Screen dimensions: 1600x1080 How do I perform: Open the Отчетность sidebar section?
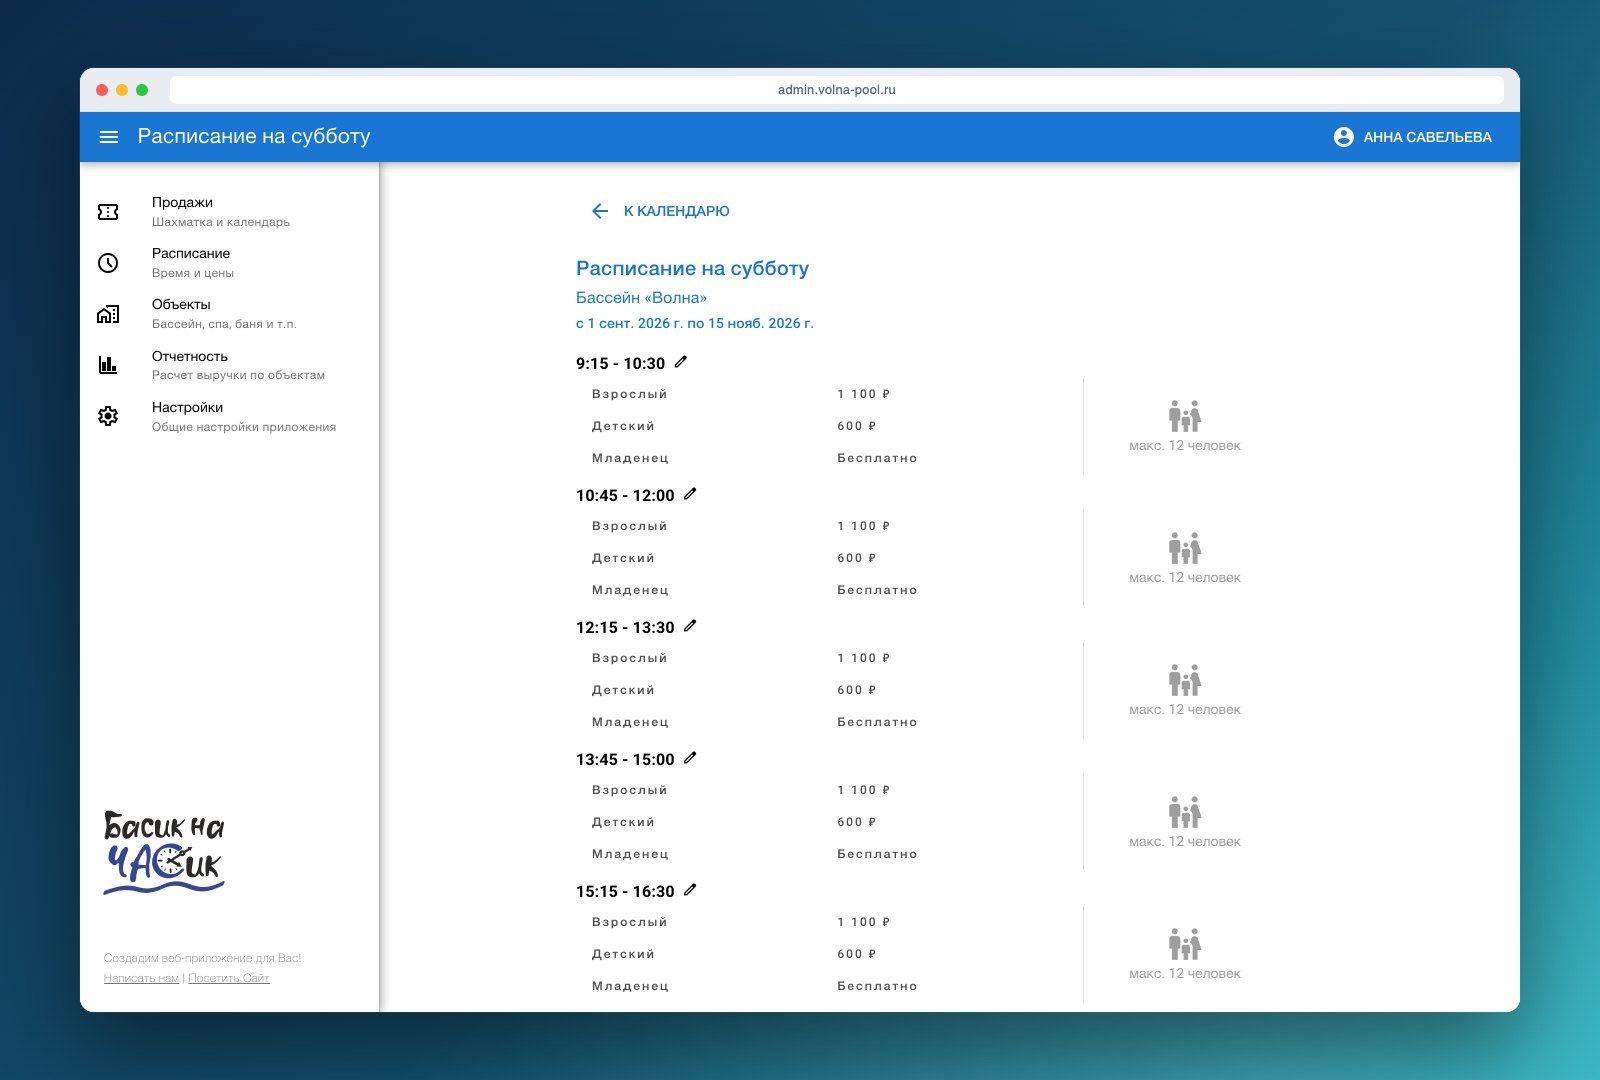tap(230, 365)
